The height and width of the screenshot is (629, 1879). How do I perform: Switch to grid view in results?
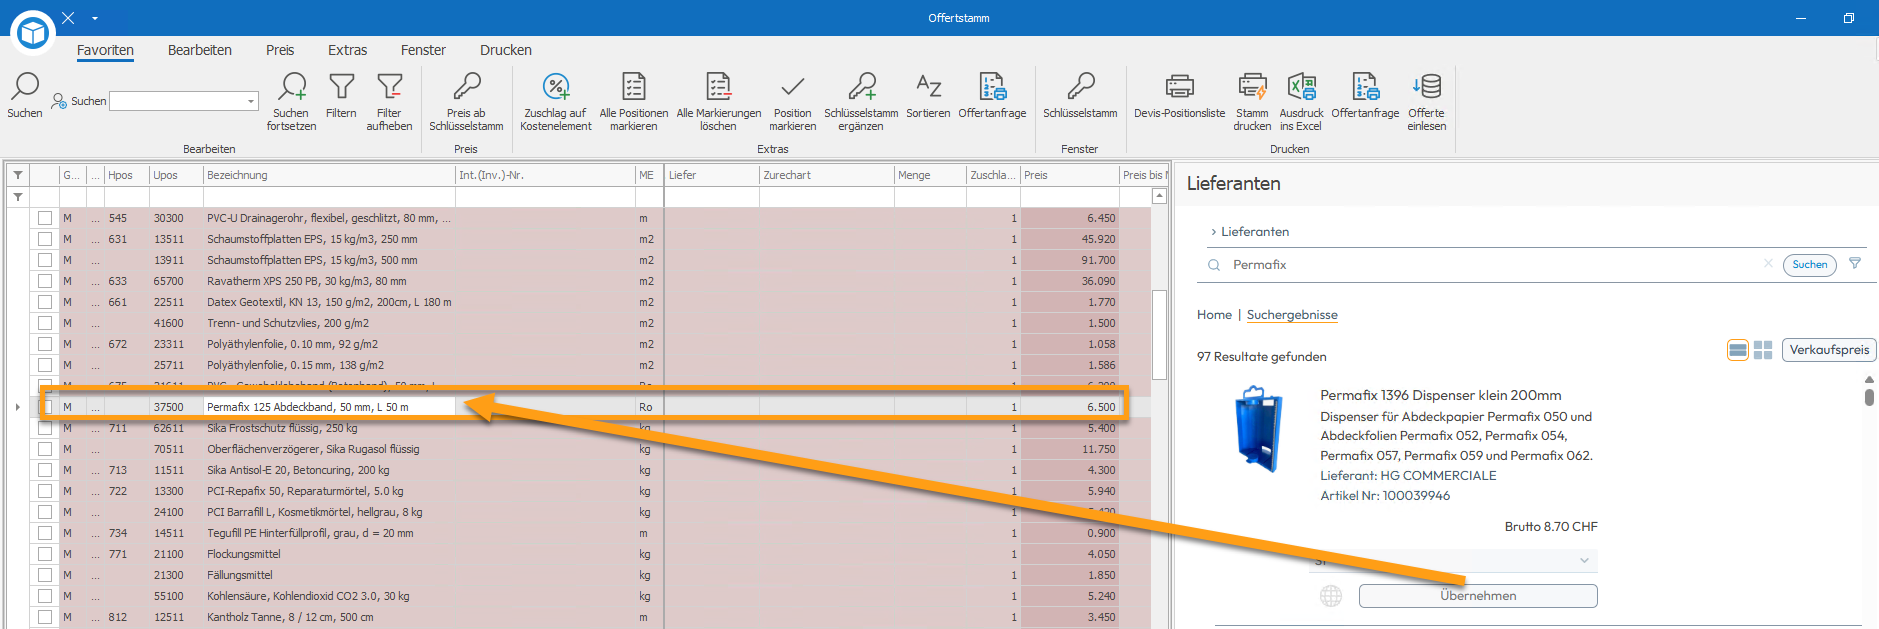1763,350
